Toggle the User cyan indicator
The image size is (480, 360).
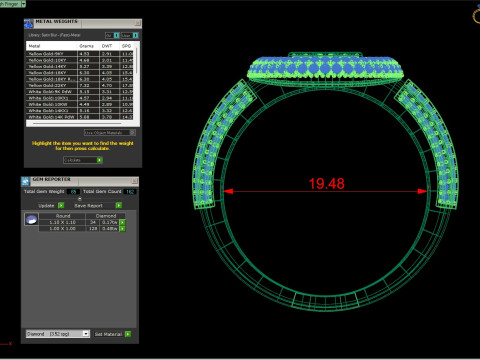(x=135, y=35)
